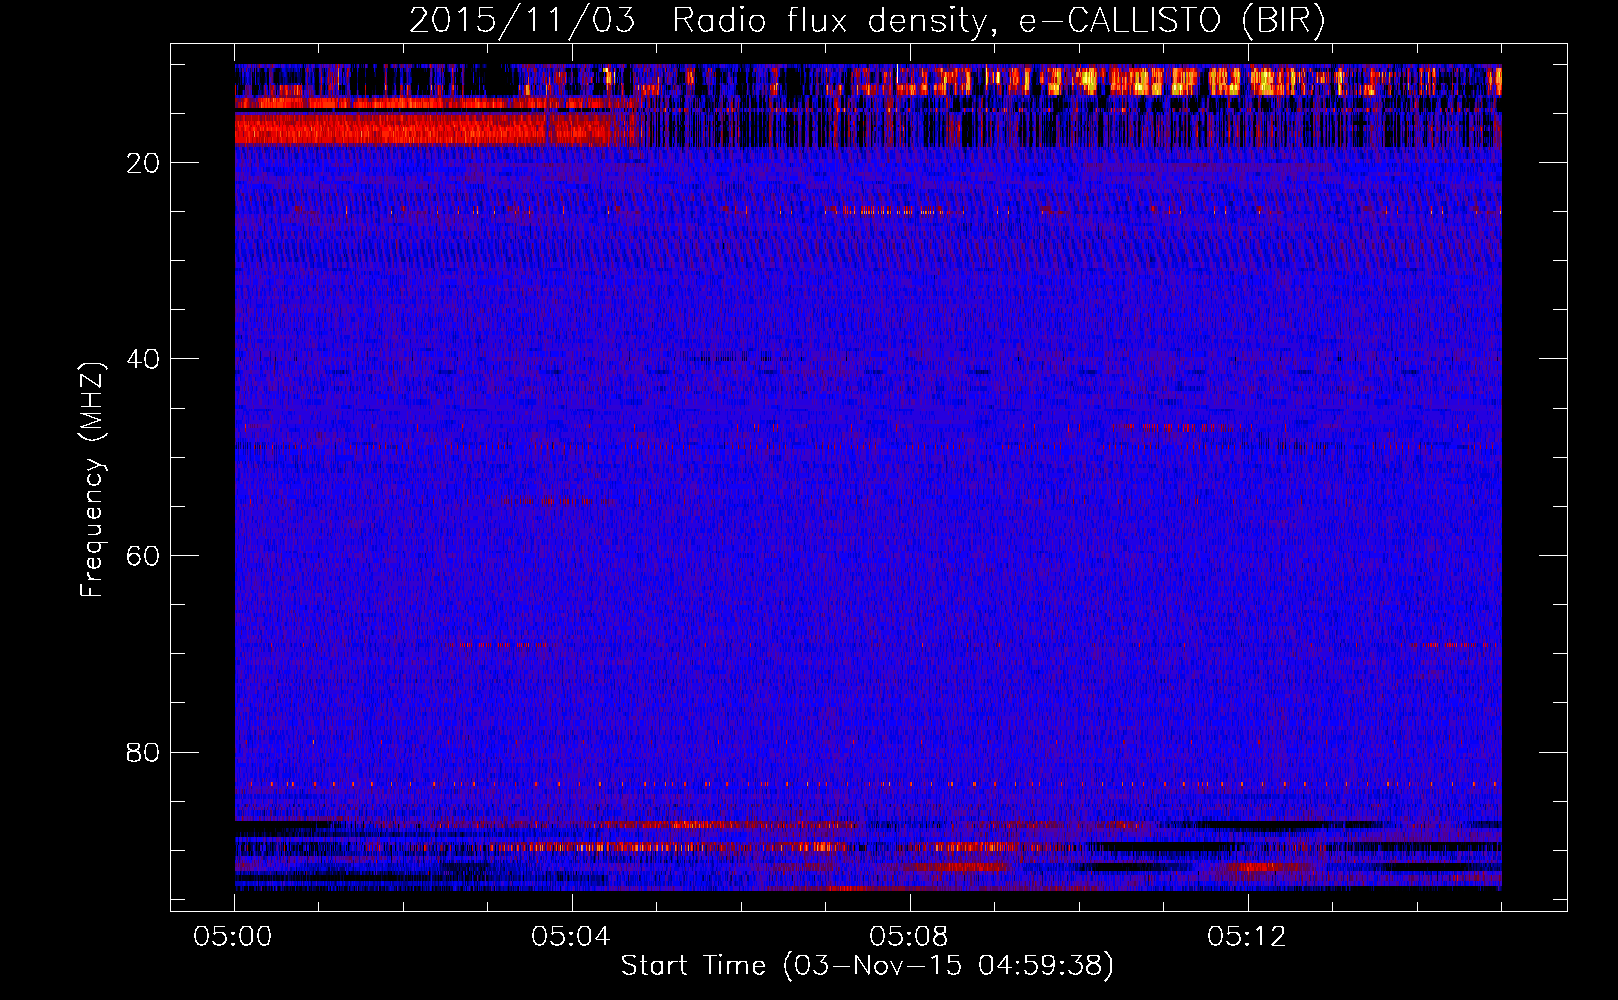Click the 60 MHz frequency tick label
This screenshot has width=1618, height=1000.
(x=143, y=556)
